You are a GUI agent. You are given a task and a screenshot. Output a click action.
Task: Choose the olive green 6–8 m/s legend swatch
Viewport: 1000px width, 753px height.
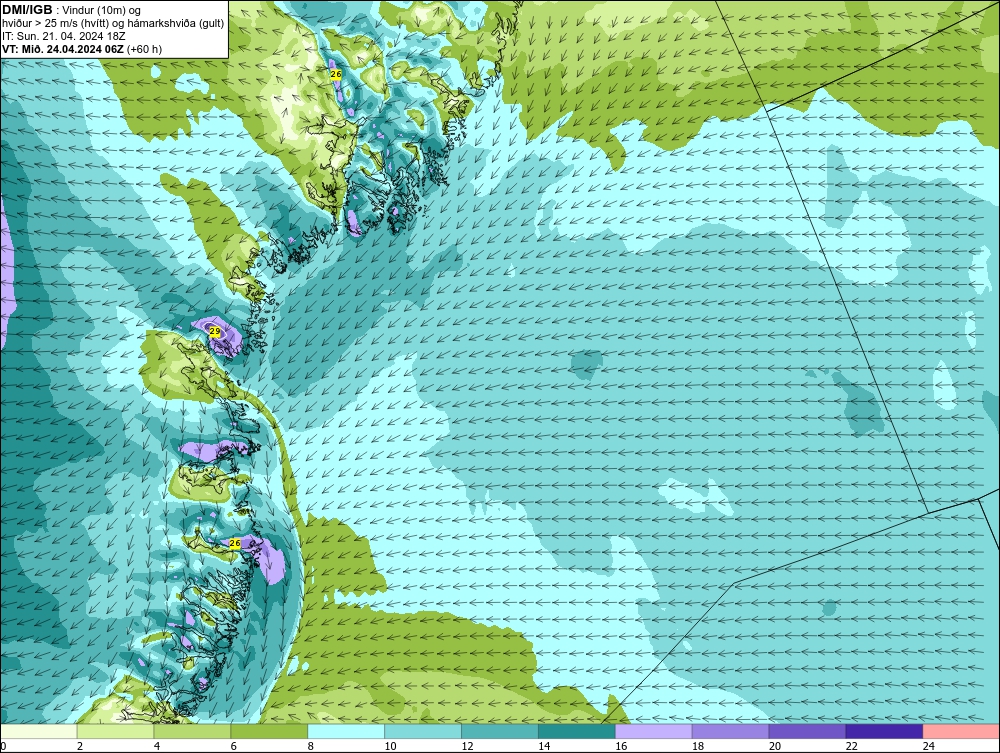(269, 731)
